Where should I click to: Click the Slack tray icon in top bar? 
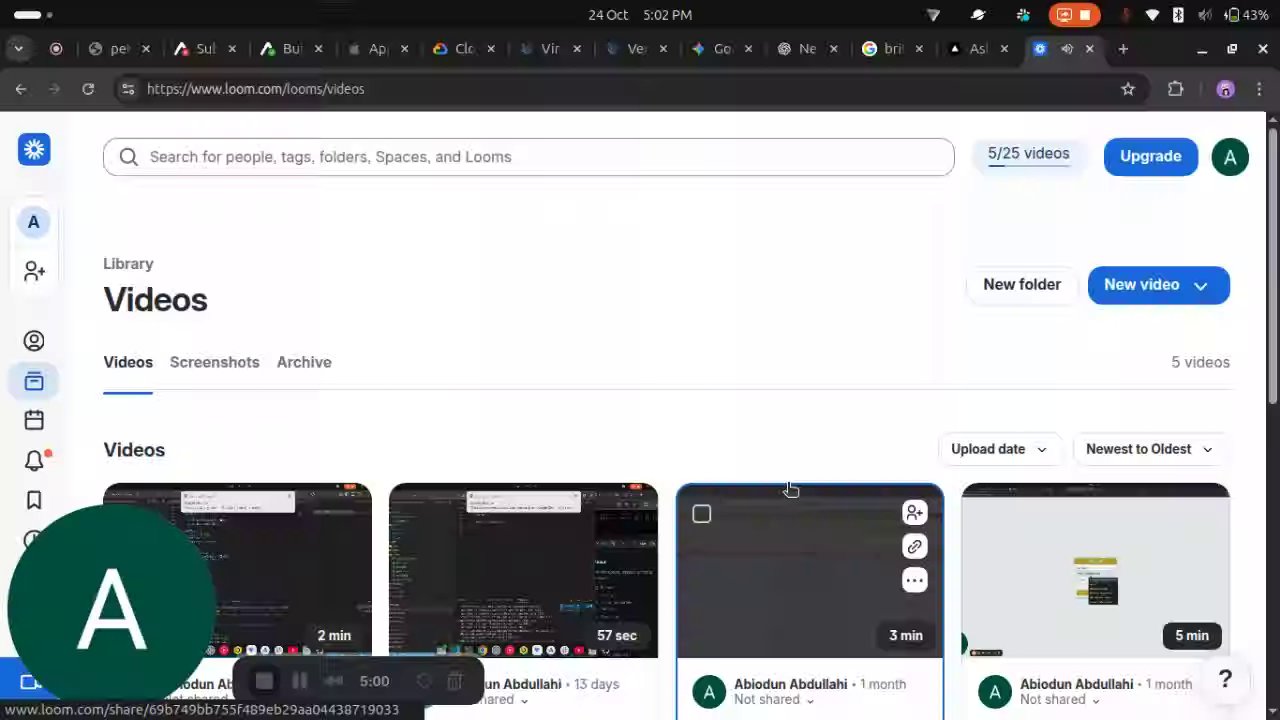pos(1022,15)
